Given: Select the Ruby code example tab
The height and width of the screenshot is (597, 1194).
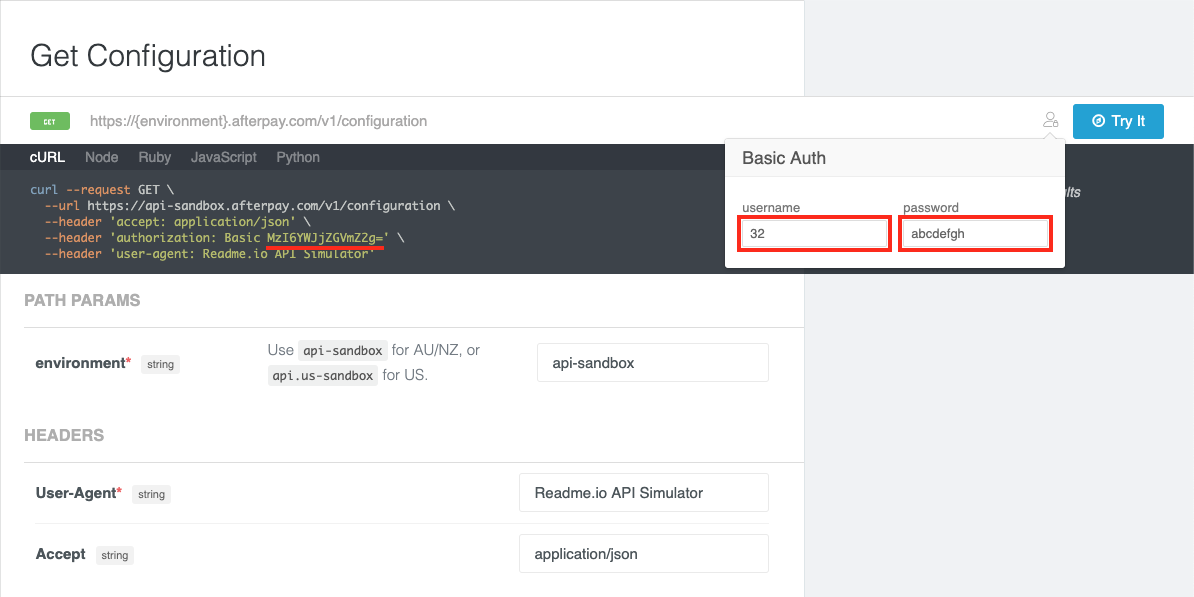Looking at the screenshot, I should (154, 157).
